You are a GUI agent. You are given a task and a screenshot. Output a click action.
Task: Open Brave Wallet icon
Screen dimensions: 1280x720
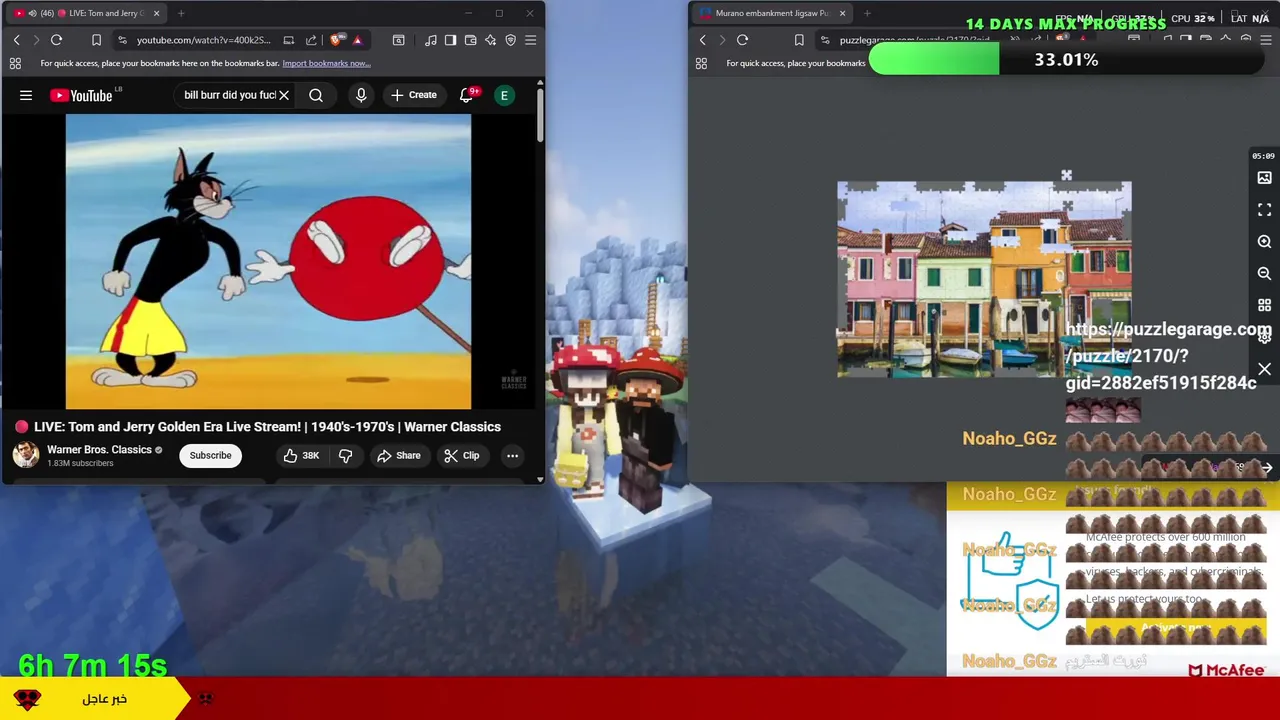point(470,40)
